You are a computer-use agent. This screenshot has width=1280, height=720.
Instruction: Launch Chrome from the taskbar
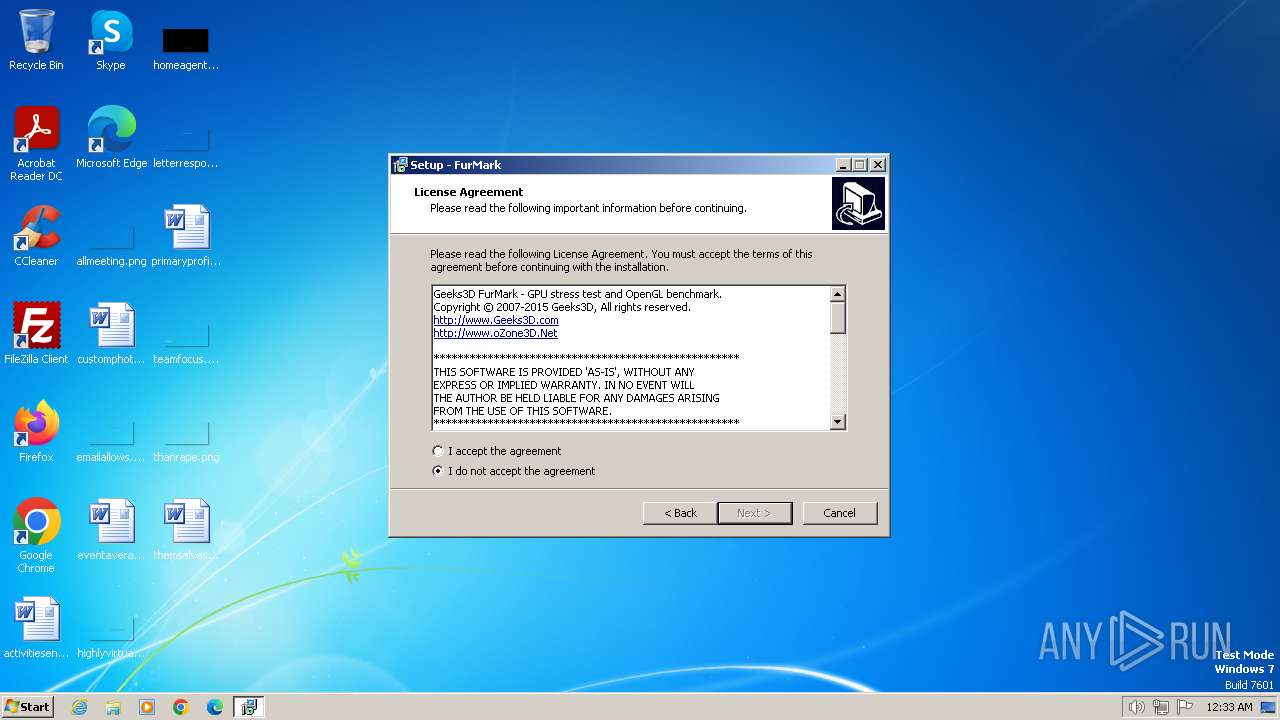(181, 707)
